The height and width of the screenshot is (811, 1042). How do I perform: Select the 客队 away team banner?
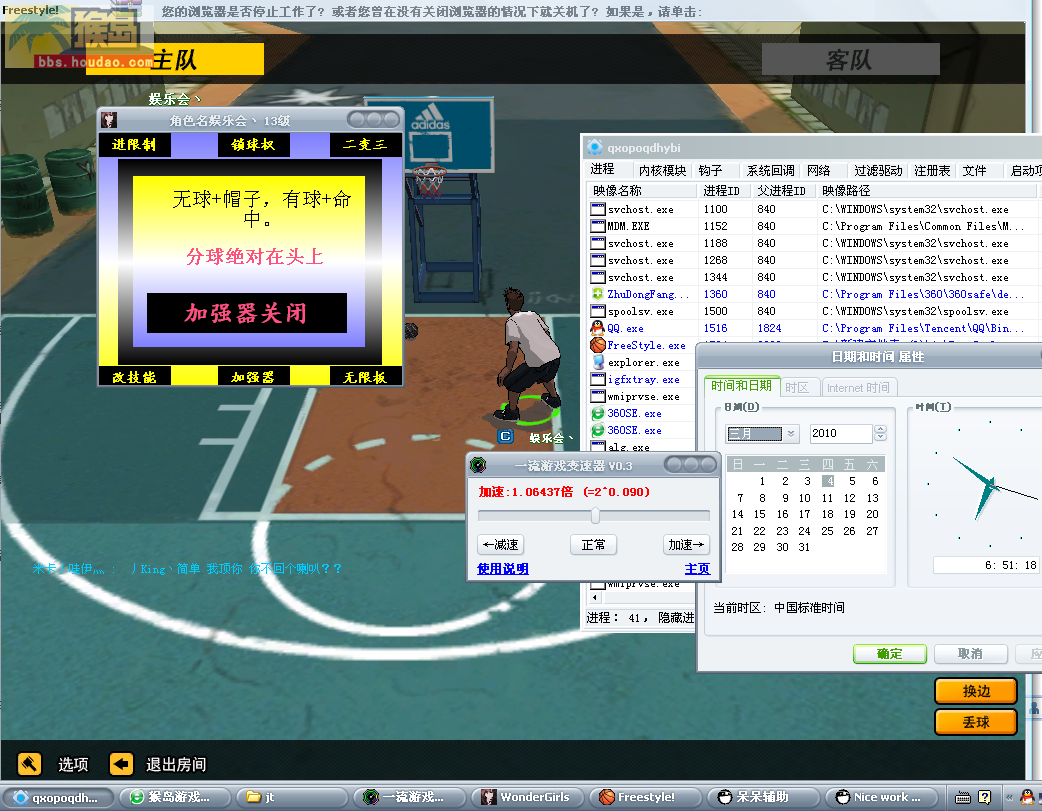[851, 59]
